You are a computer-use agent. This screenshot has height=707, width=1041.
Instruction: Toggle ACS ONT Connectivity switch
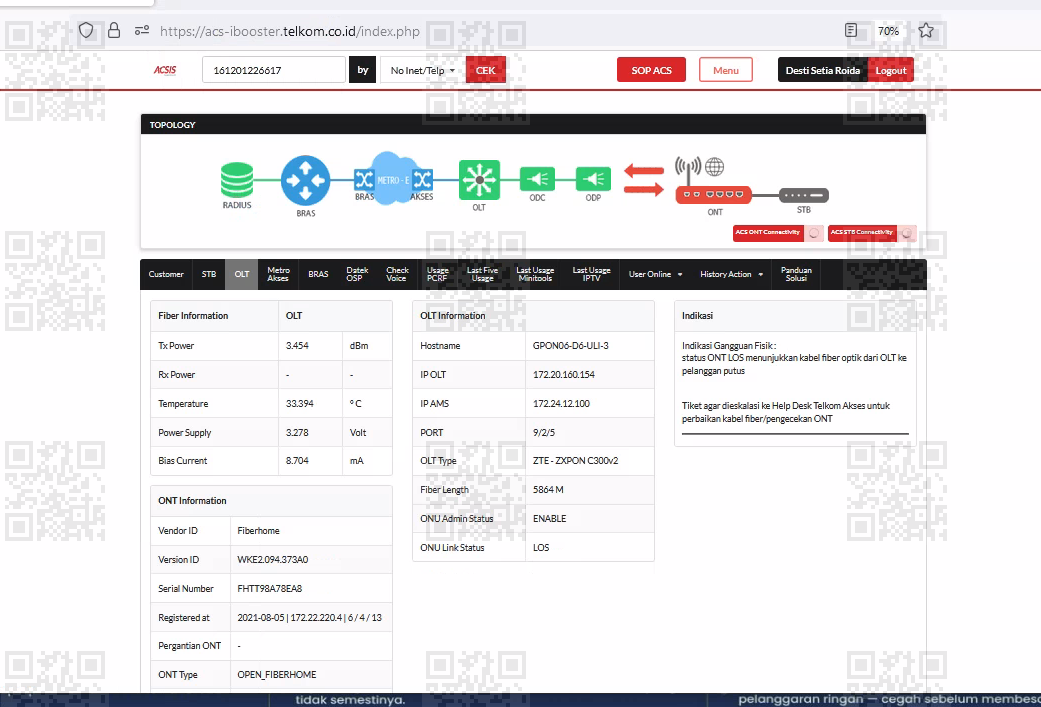(814, 233)
